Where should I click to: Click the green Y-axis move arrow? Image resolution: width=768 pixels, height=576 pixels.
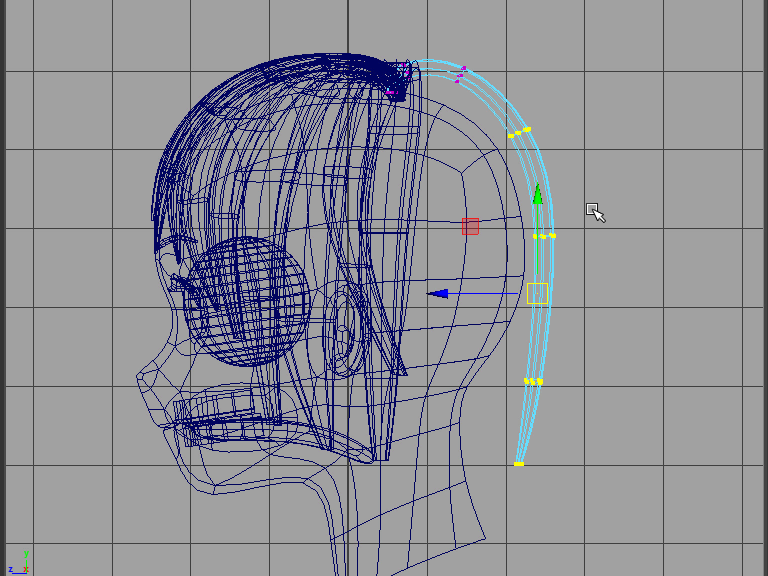(x=537, y=194)
